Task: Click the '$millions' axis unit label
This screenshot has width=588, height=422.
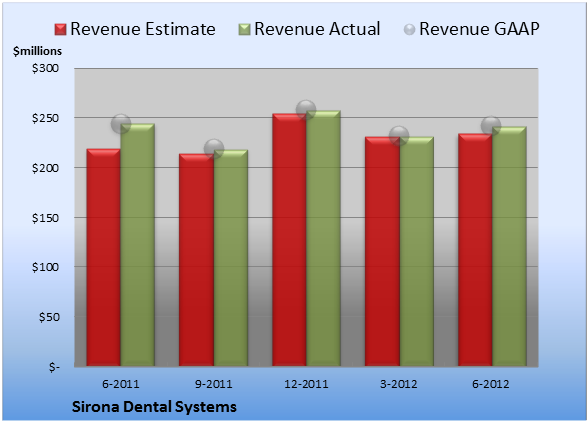Action: pyautogui.click(x=37, y=51)
